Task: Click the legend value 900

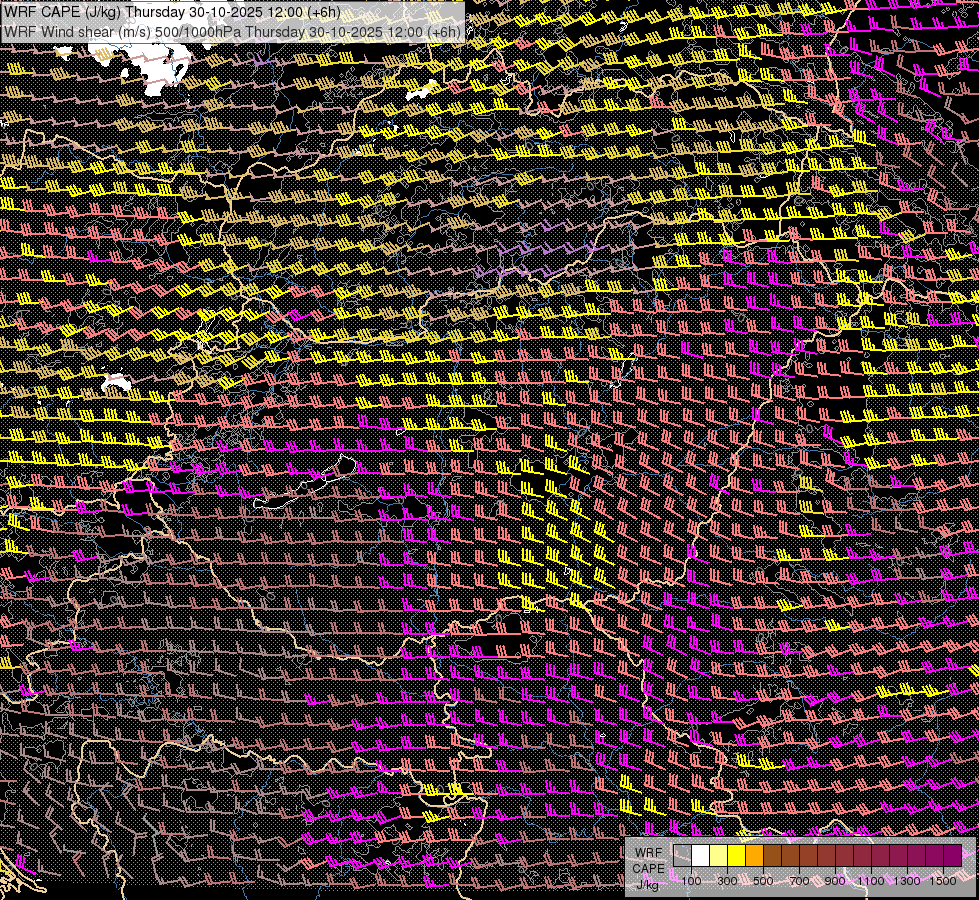Action: [x=835, y=881]
